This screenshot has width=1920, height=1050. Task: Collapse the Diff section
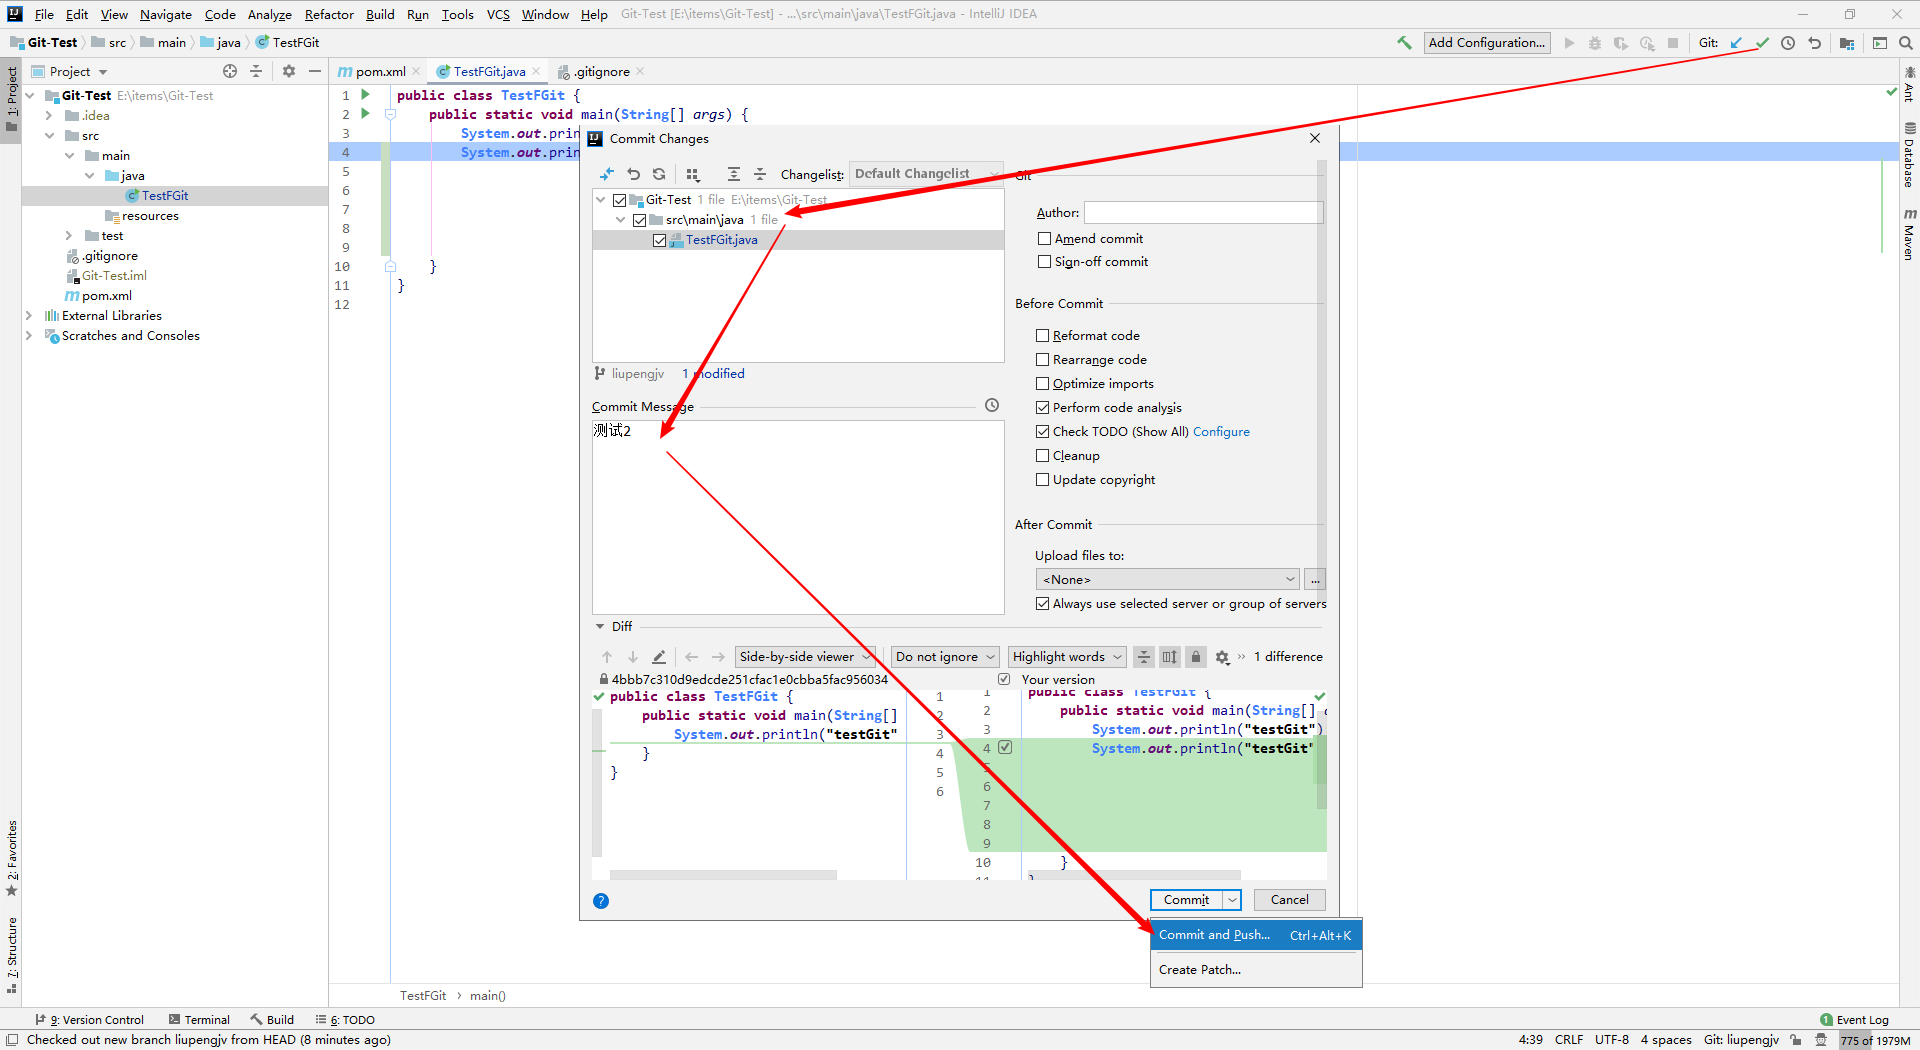(x=600, y=627)
